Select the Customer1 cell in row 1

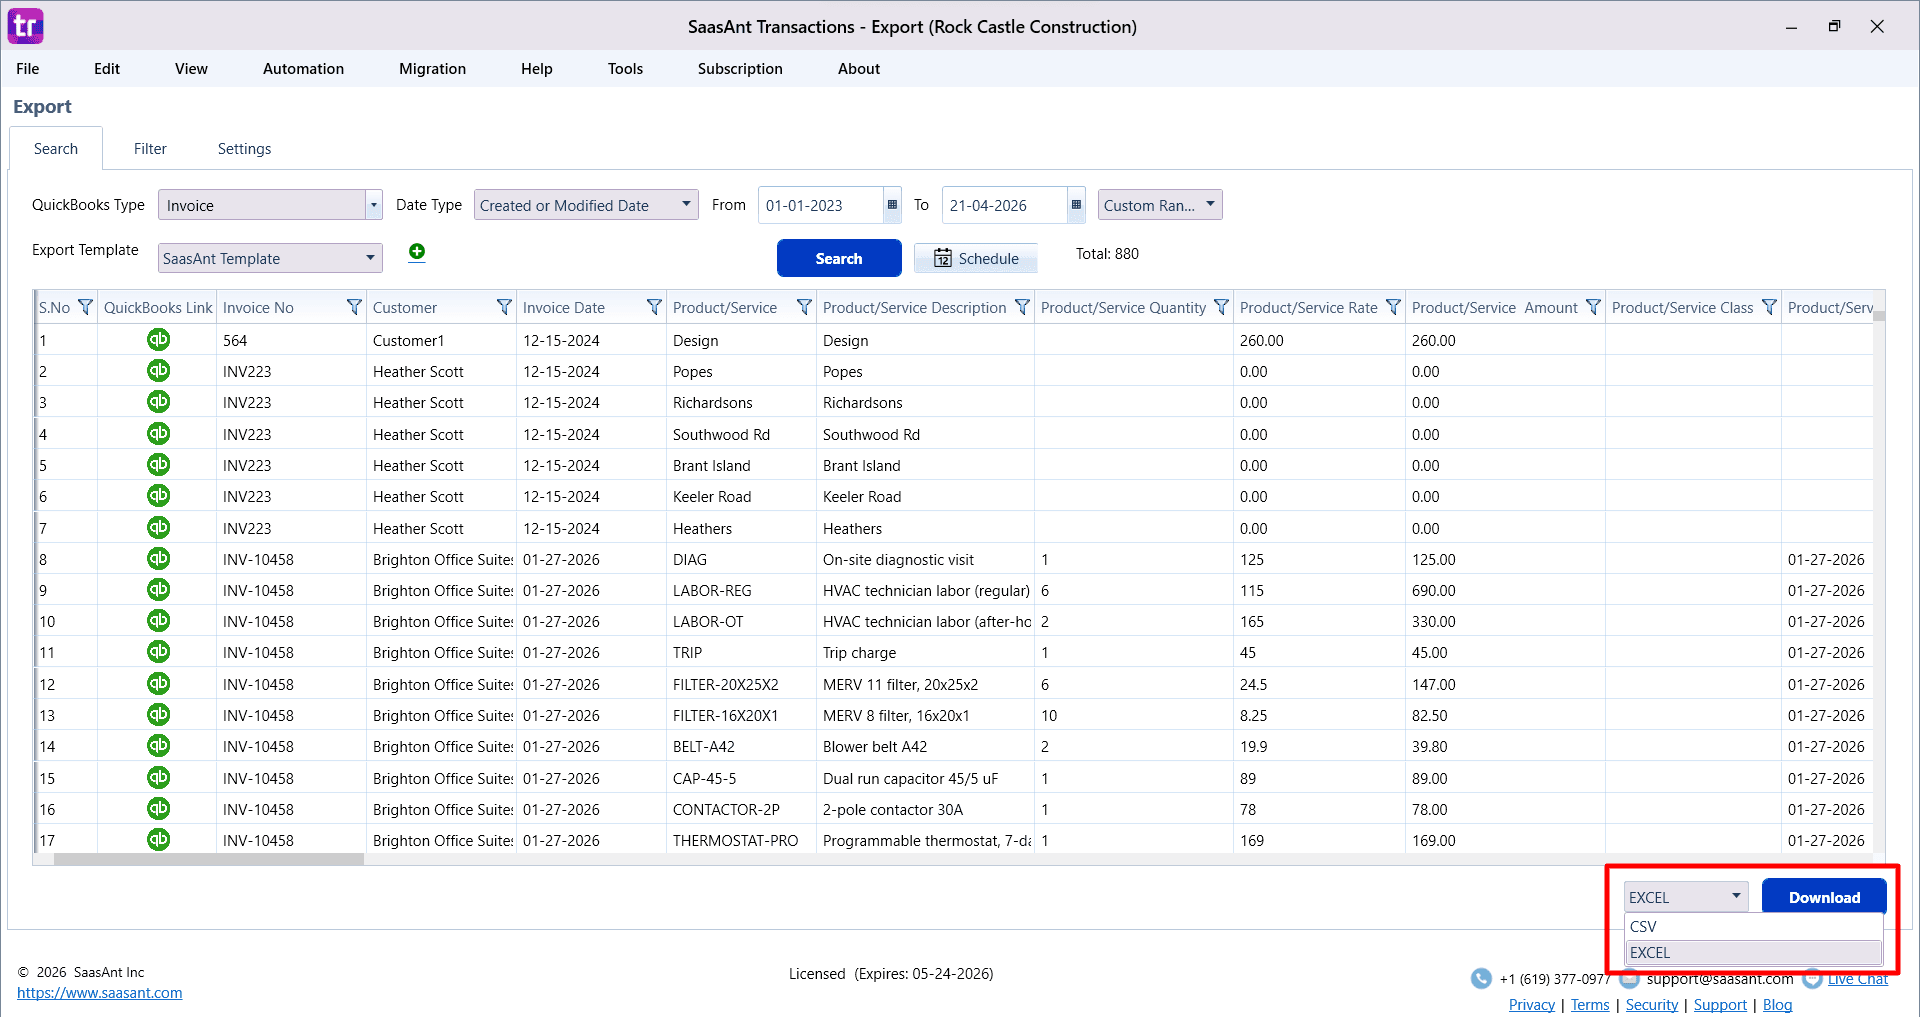click(441, 340)
